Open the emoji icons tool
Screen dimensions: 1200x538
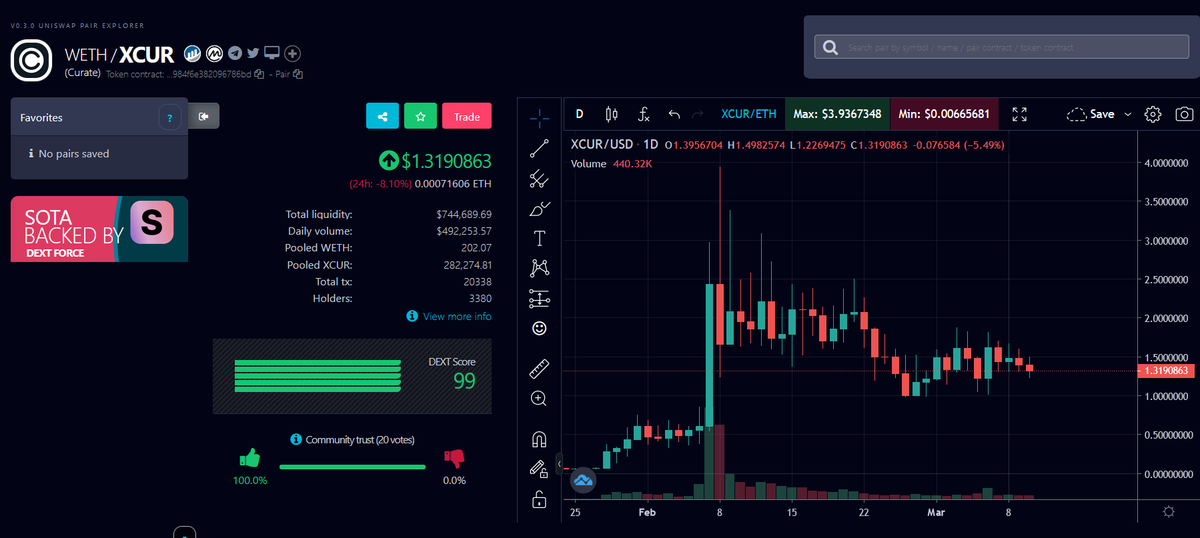(539, 327)
